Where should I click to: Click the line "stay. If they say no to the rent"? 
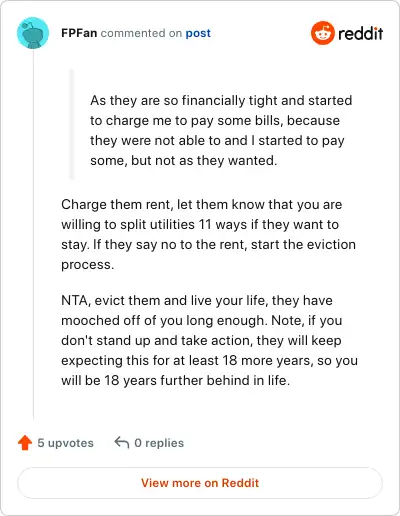click(208, 244)
